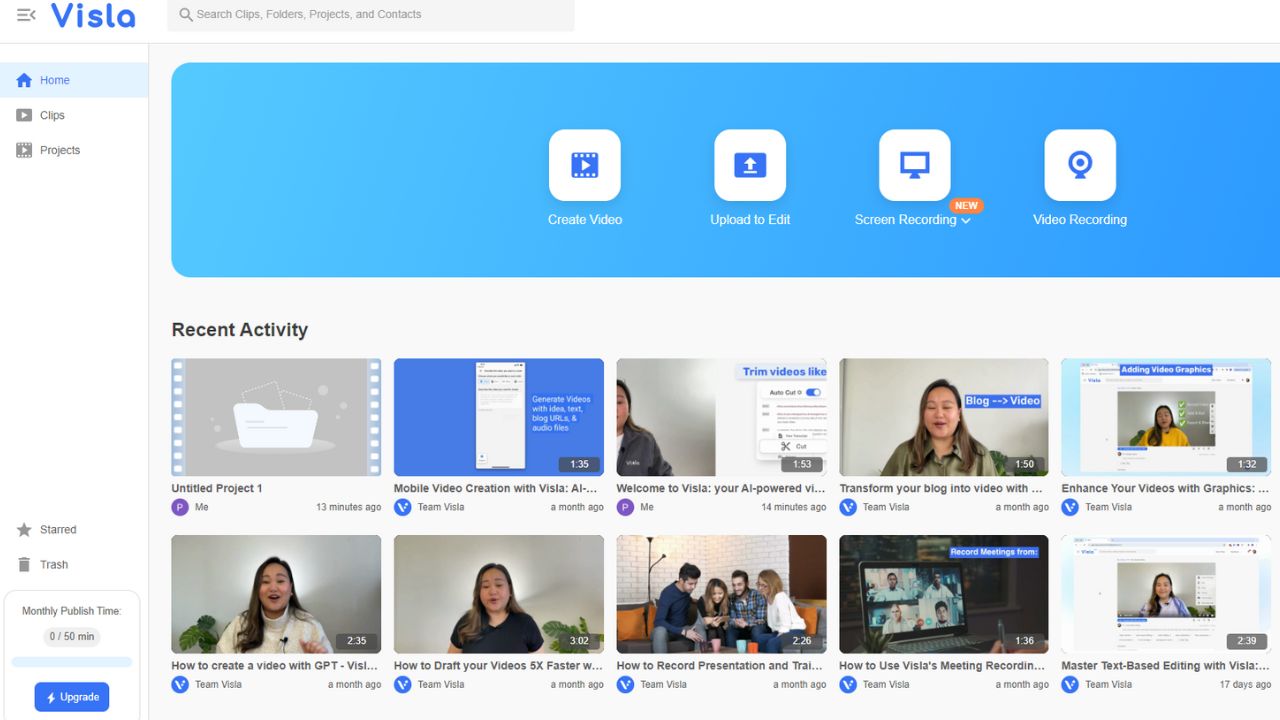
Task: Open How to Record Presentation thumbnail
Action: (x=721, y=594)
